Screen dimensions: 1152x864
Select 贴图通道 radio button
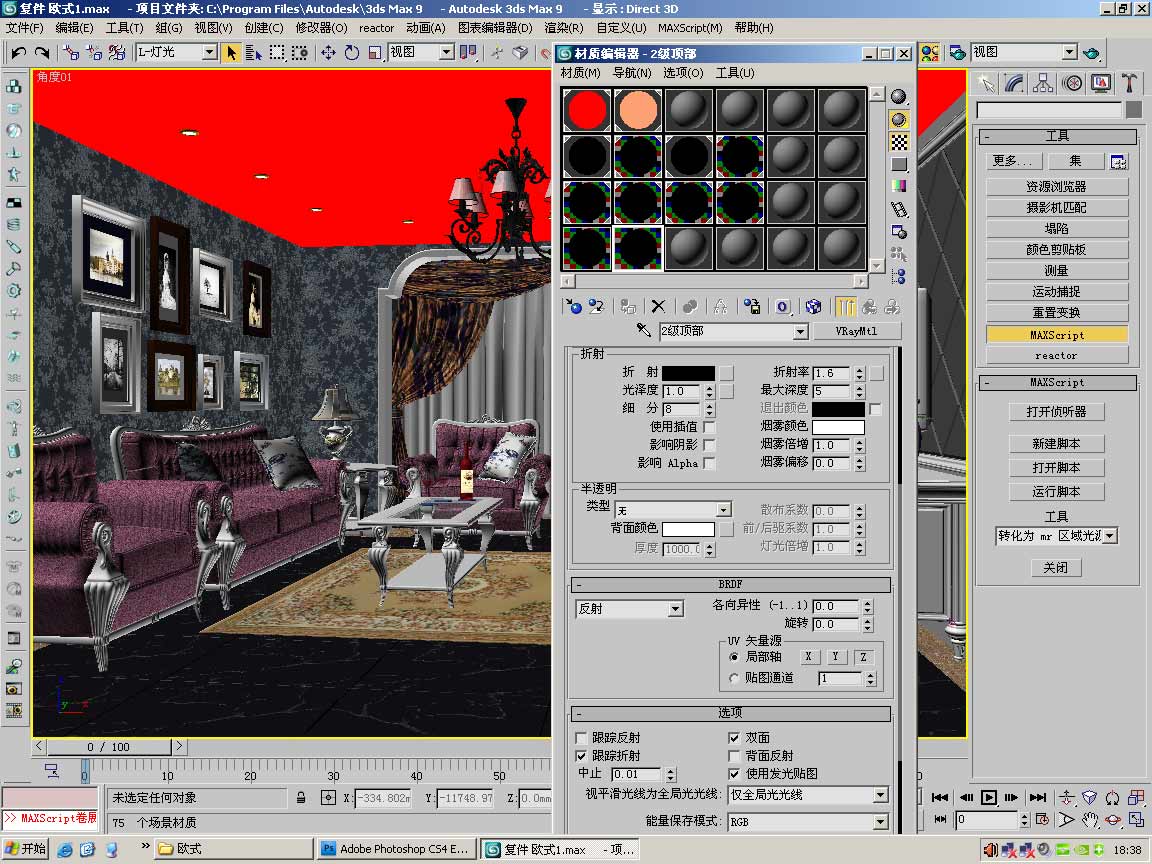tap(733, 678)
